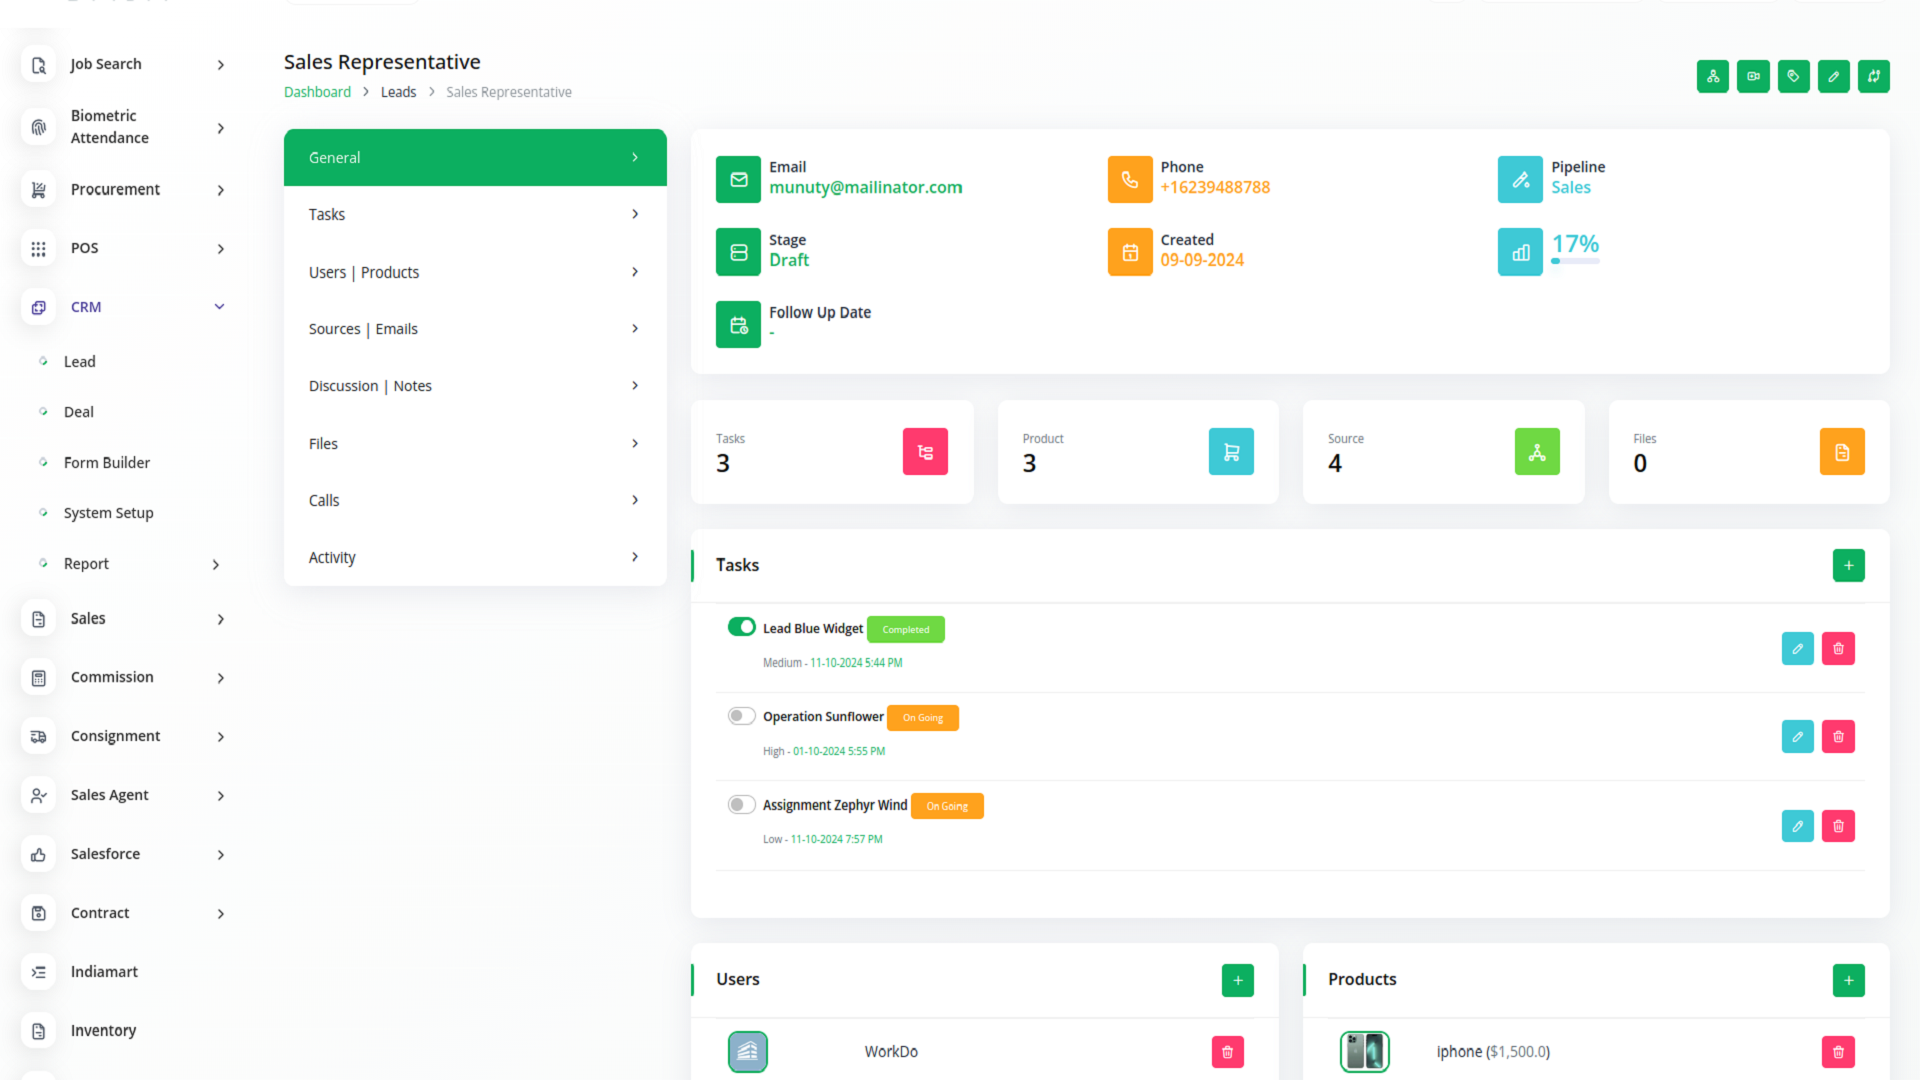Enable the Operation Sunflower task toggle
Image resolution: width=1920 pixels, height=1080 pixels.
(741, 716)
